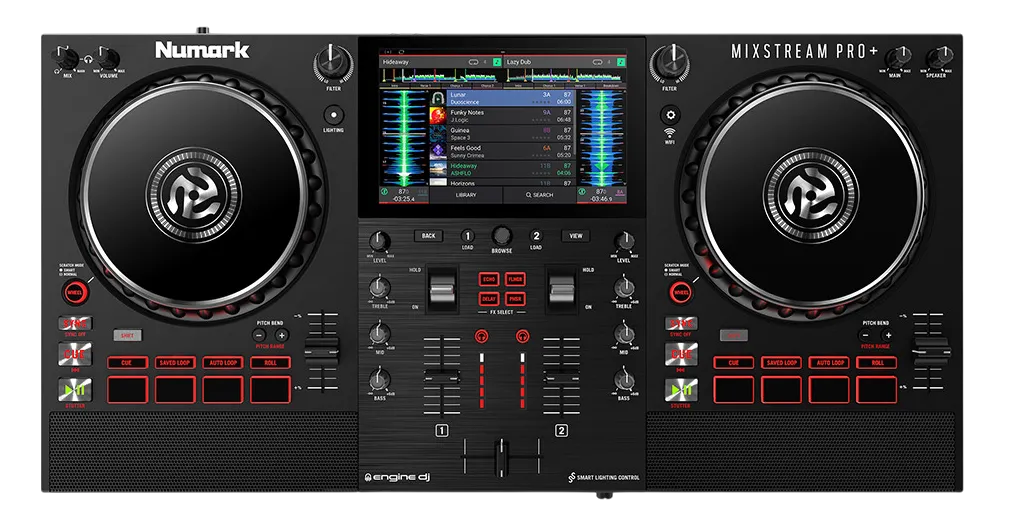Screen dimensions: 1010x526
Task: Tap the large CUE button on deck 2
Action: click(681, 354)
